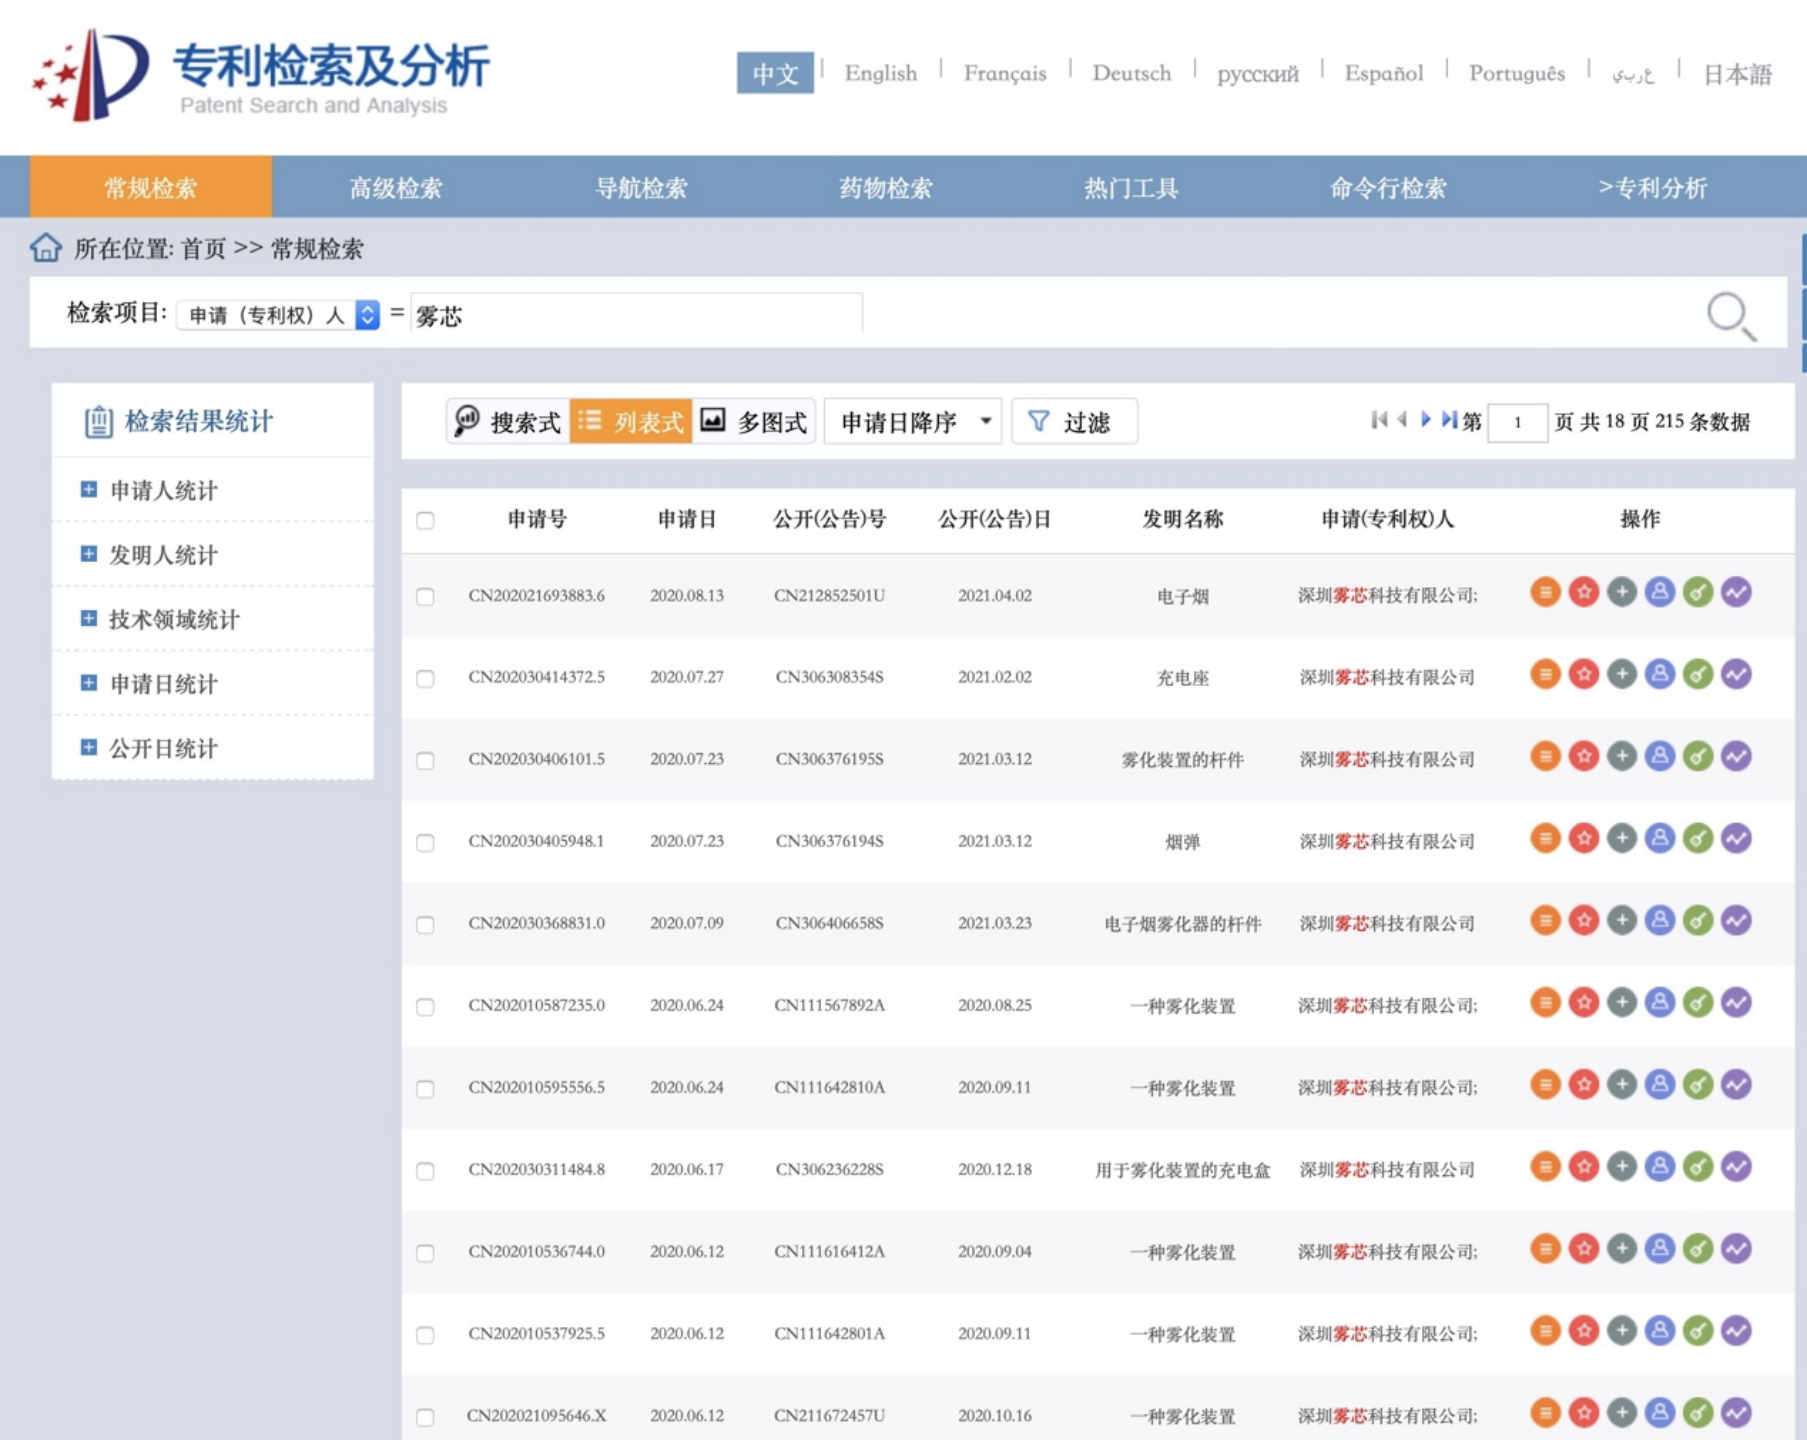Check the box for CN202021693883.6
Viewport: 1807px width, 1440px height.
click(425, 596)
